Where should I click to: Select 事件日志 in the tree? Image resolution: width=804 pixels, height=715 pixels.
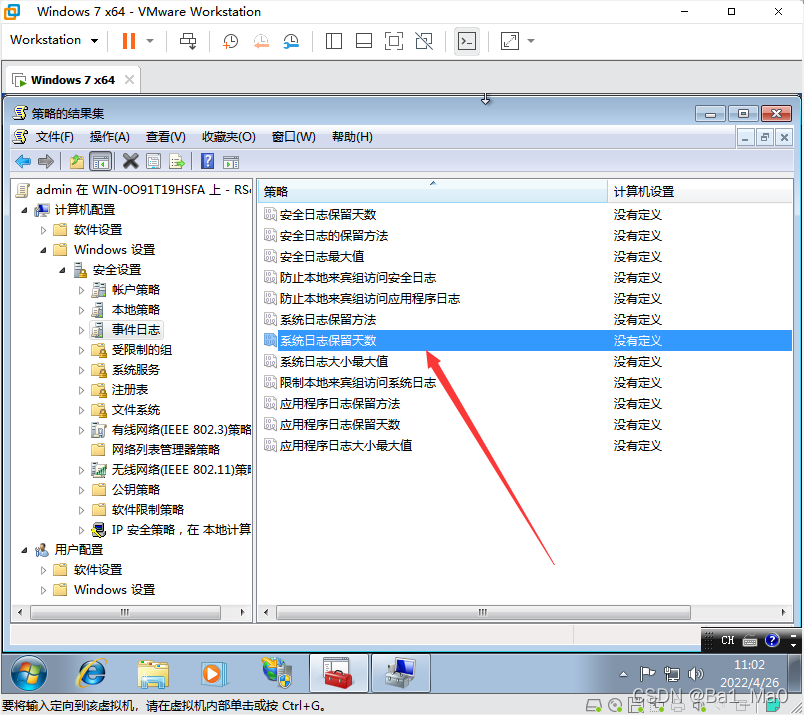click(x=136, y=330)
